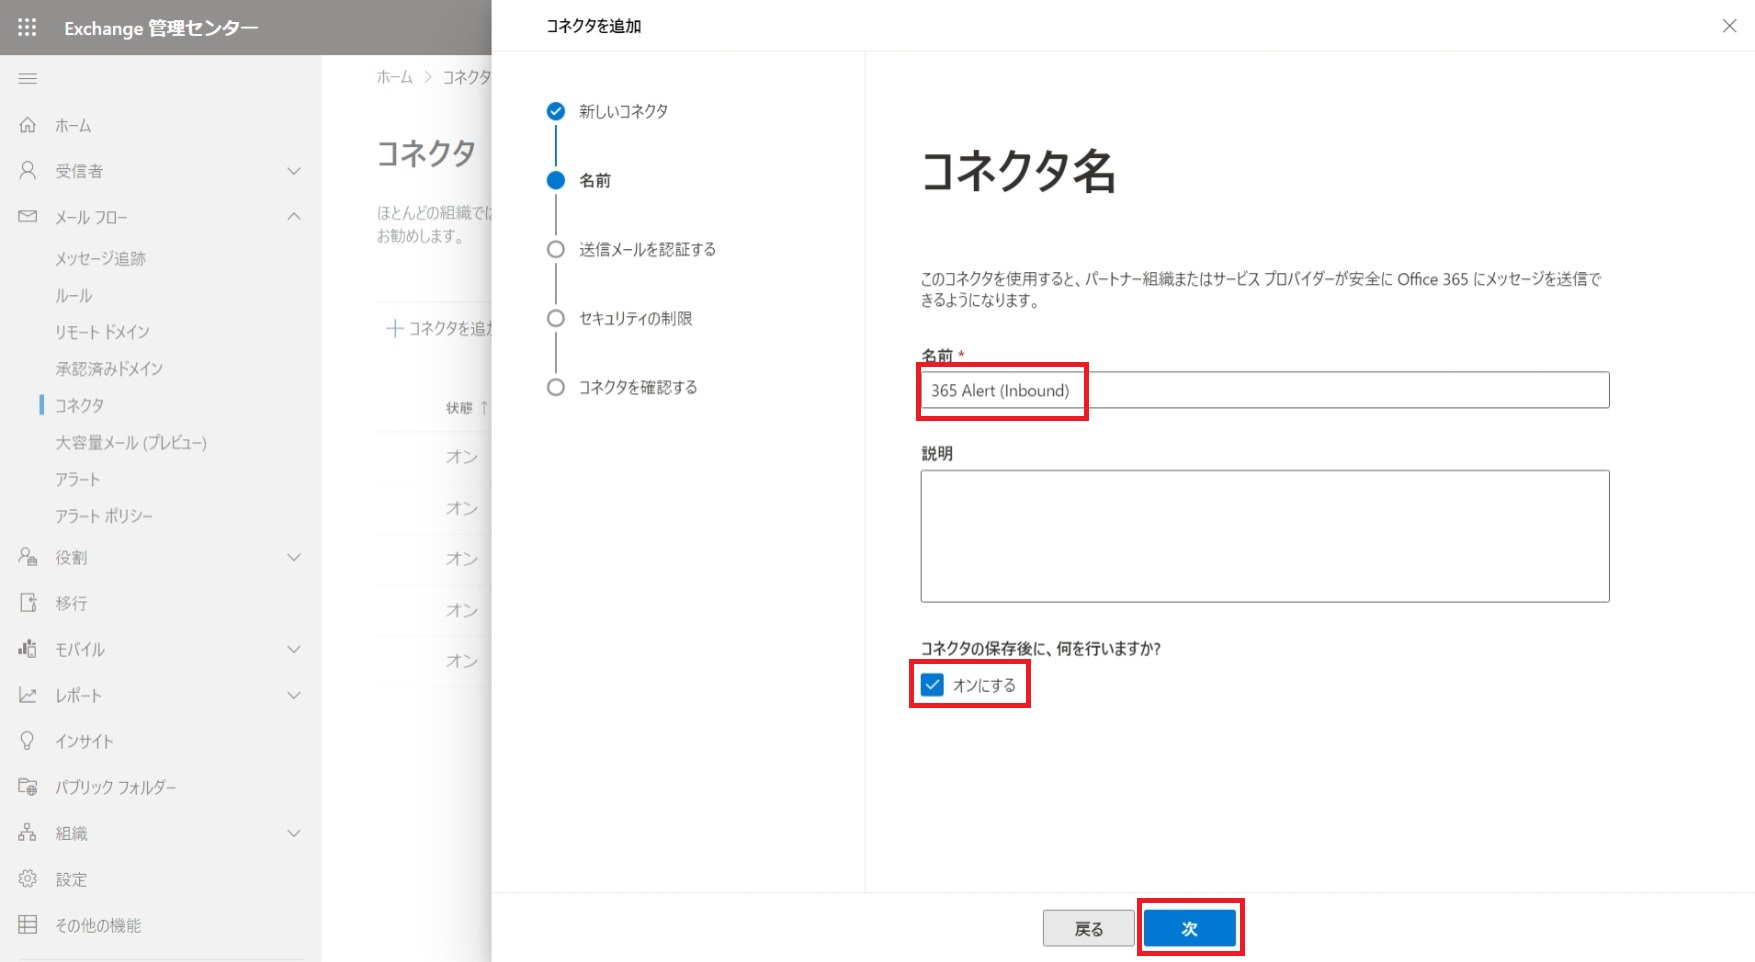Click the Recipients person icon
Viewport: 1755px width, 962px height.
[x=28, y=171]
